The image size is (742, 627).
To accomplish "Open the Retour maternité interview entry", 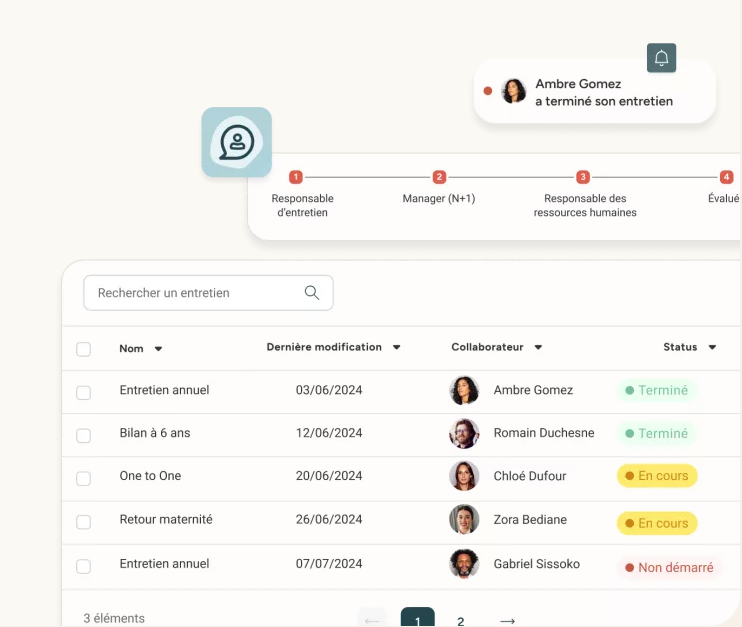I will (166, 520).
